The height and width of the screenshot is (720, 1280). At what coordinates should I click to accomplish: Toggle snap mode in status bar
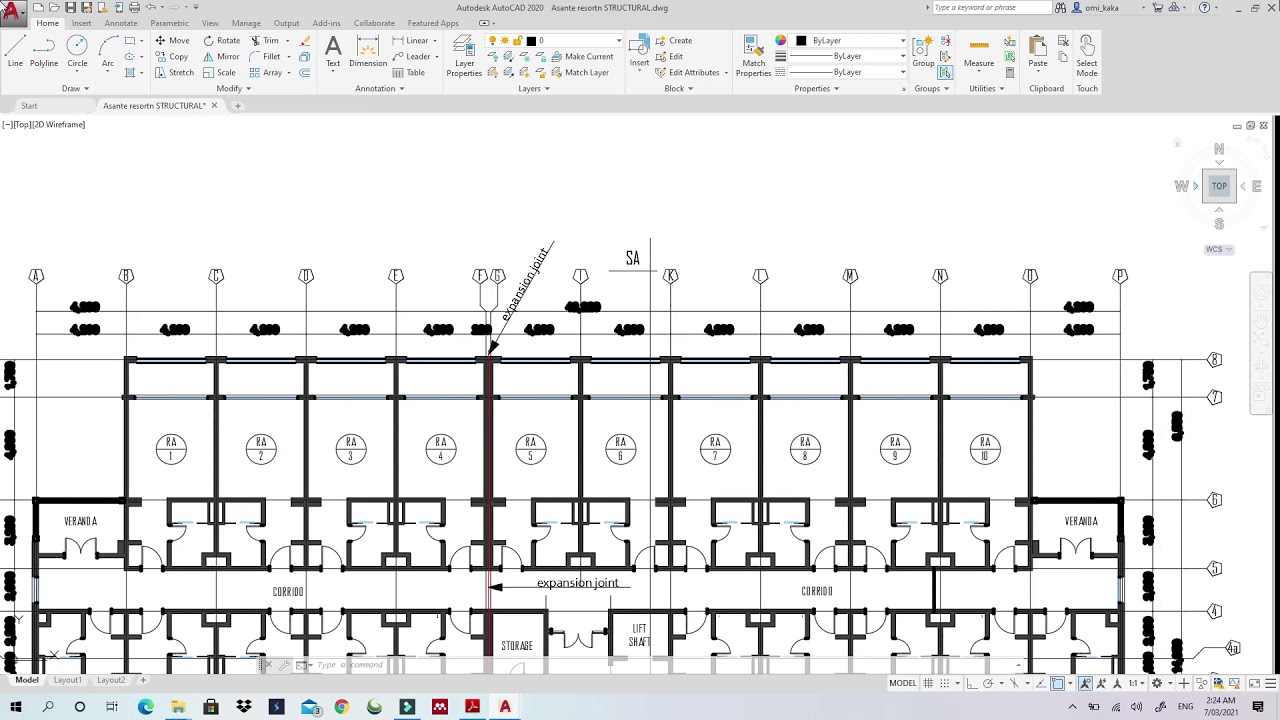pos(945,683)
